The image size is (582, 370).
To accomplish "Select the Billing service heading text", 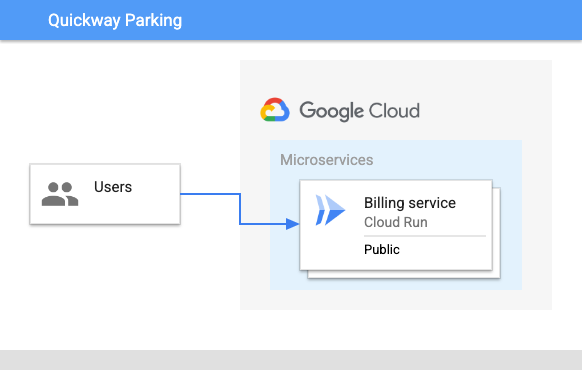I will point(410,203).
